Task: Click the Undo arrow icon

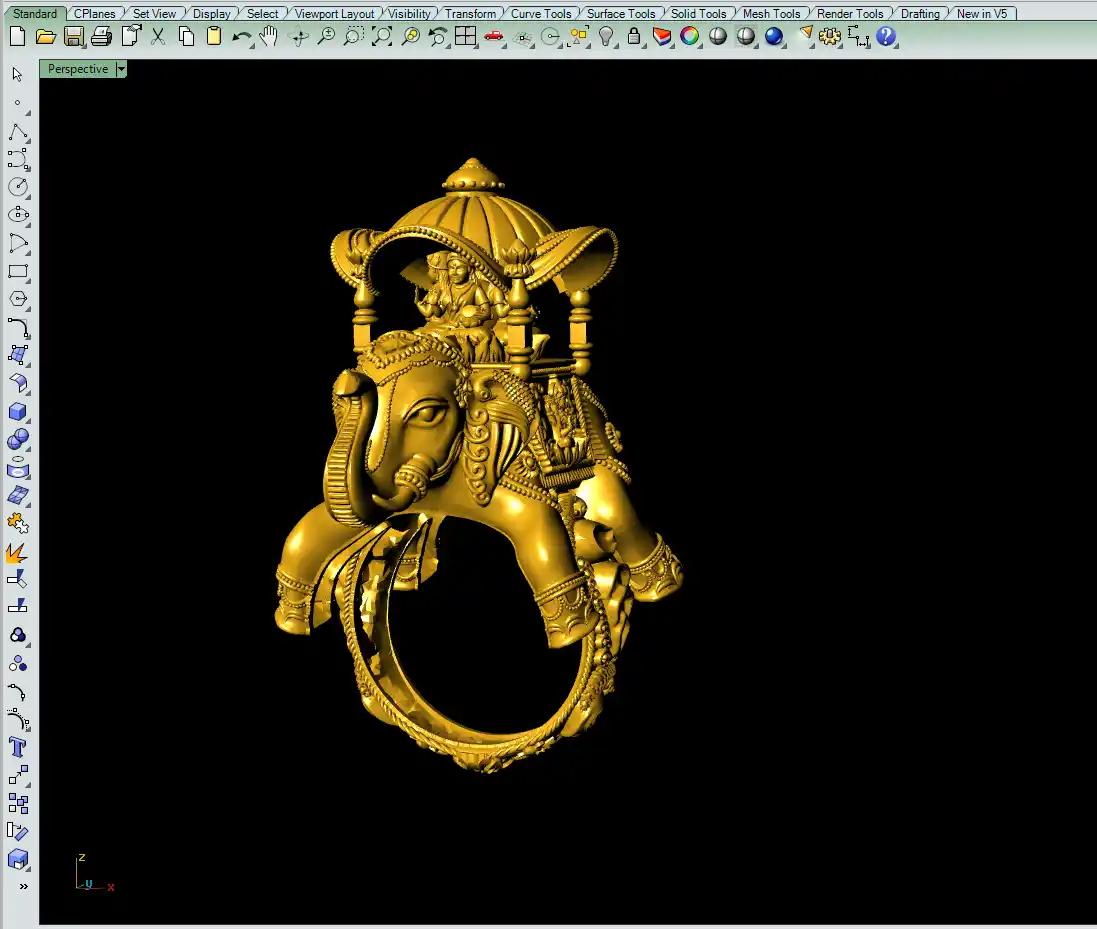Action: pyautogui.click(x=241, y=37)
